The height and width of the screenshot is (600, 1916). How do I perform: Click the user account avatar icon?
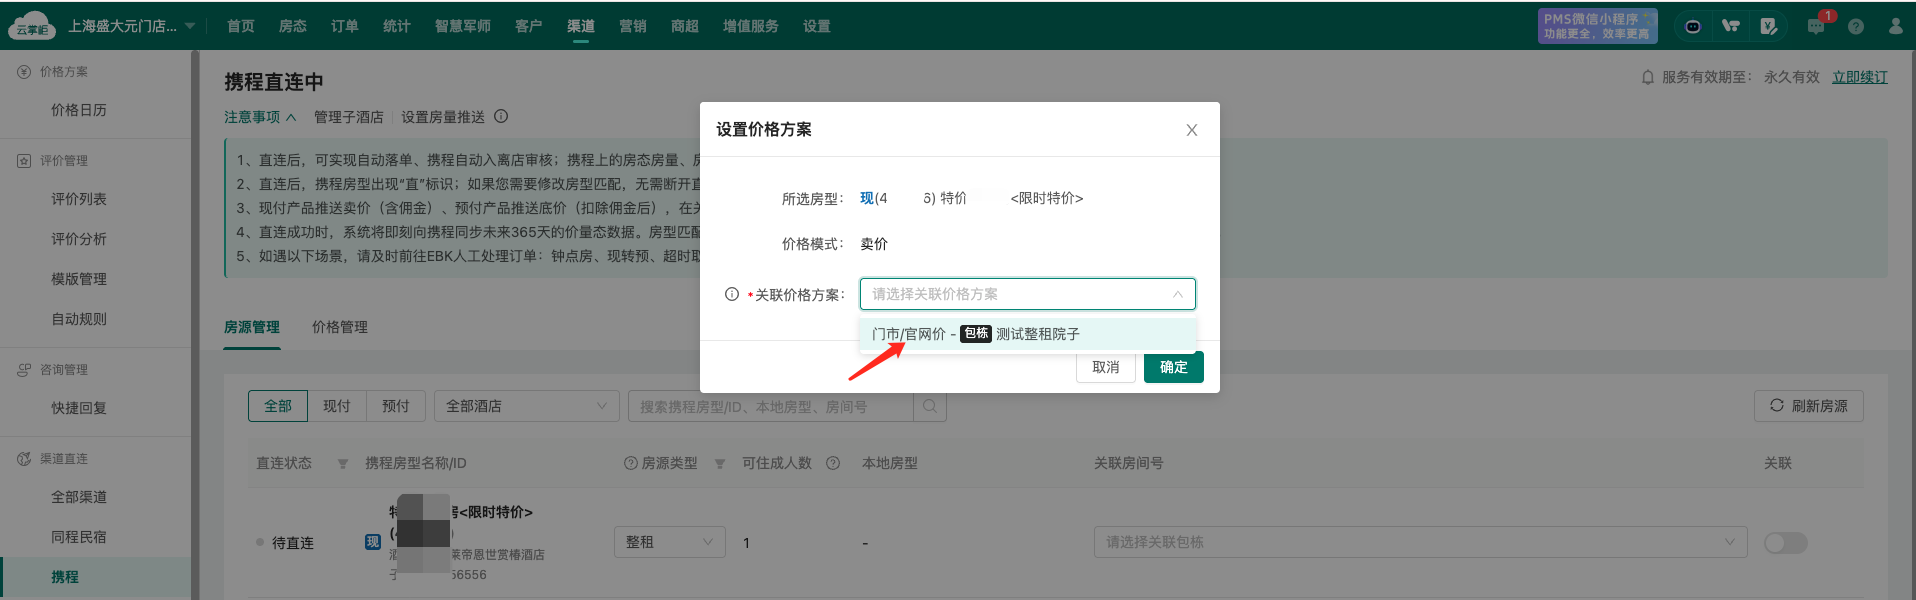point(1895,26)
